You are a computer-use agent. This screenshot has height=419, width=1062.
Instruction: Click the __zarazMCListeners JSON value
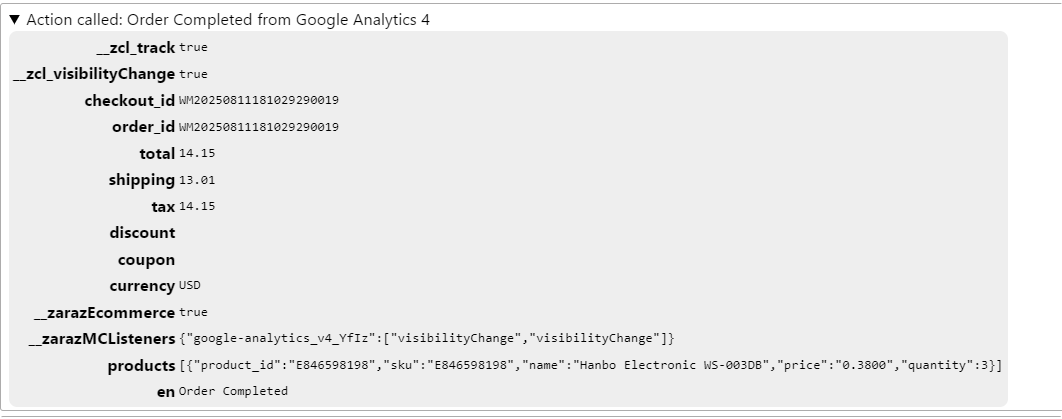coord(427,338)
